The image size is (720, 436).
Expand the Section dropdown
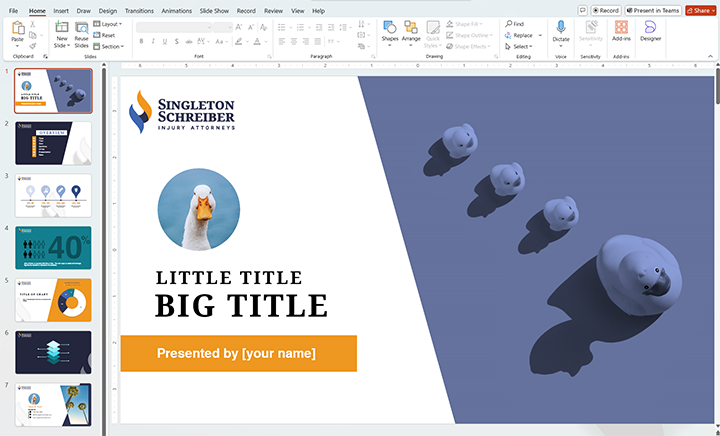tap(110, 46)
